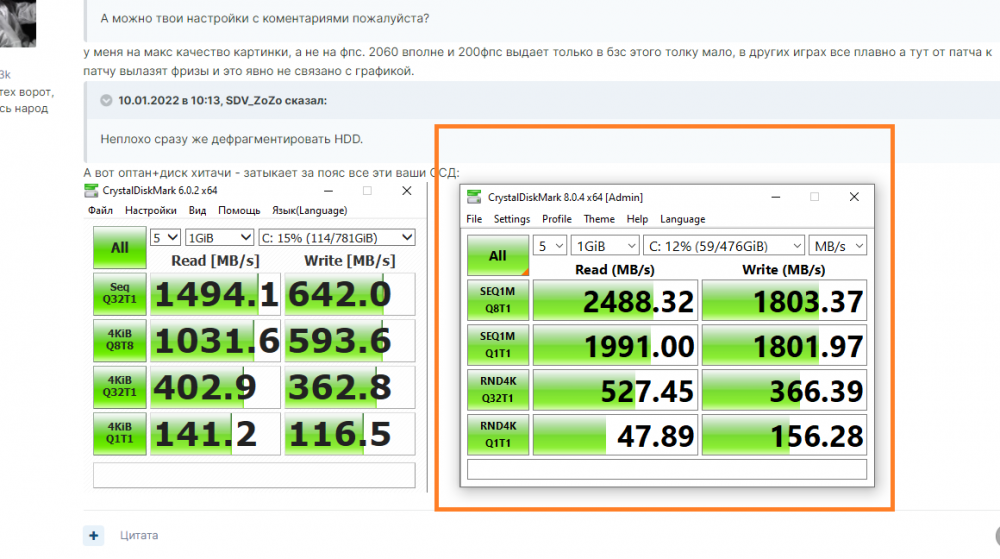The height and width of the screenshot is (559, 1000).
Task: Open the File menu
Action: coord(474,219)
